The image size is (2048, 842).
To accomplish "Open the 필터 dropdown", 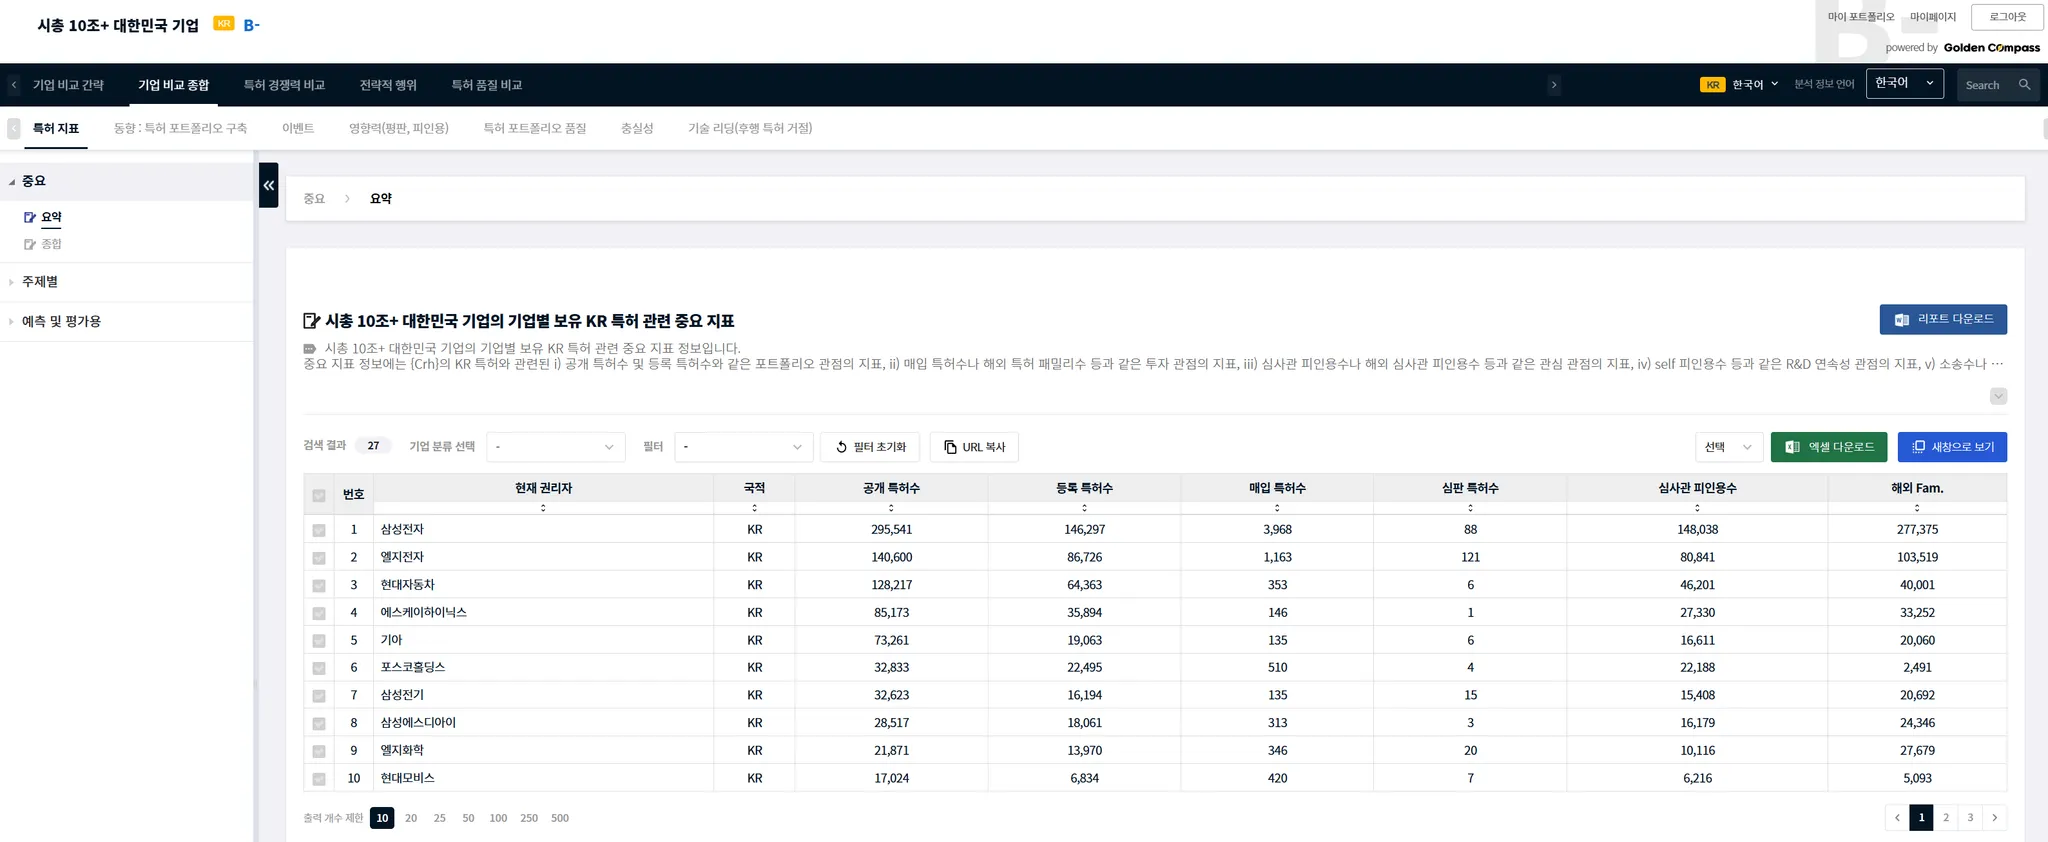I will (743, 447).
